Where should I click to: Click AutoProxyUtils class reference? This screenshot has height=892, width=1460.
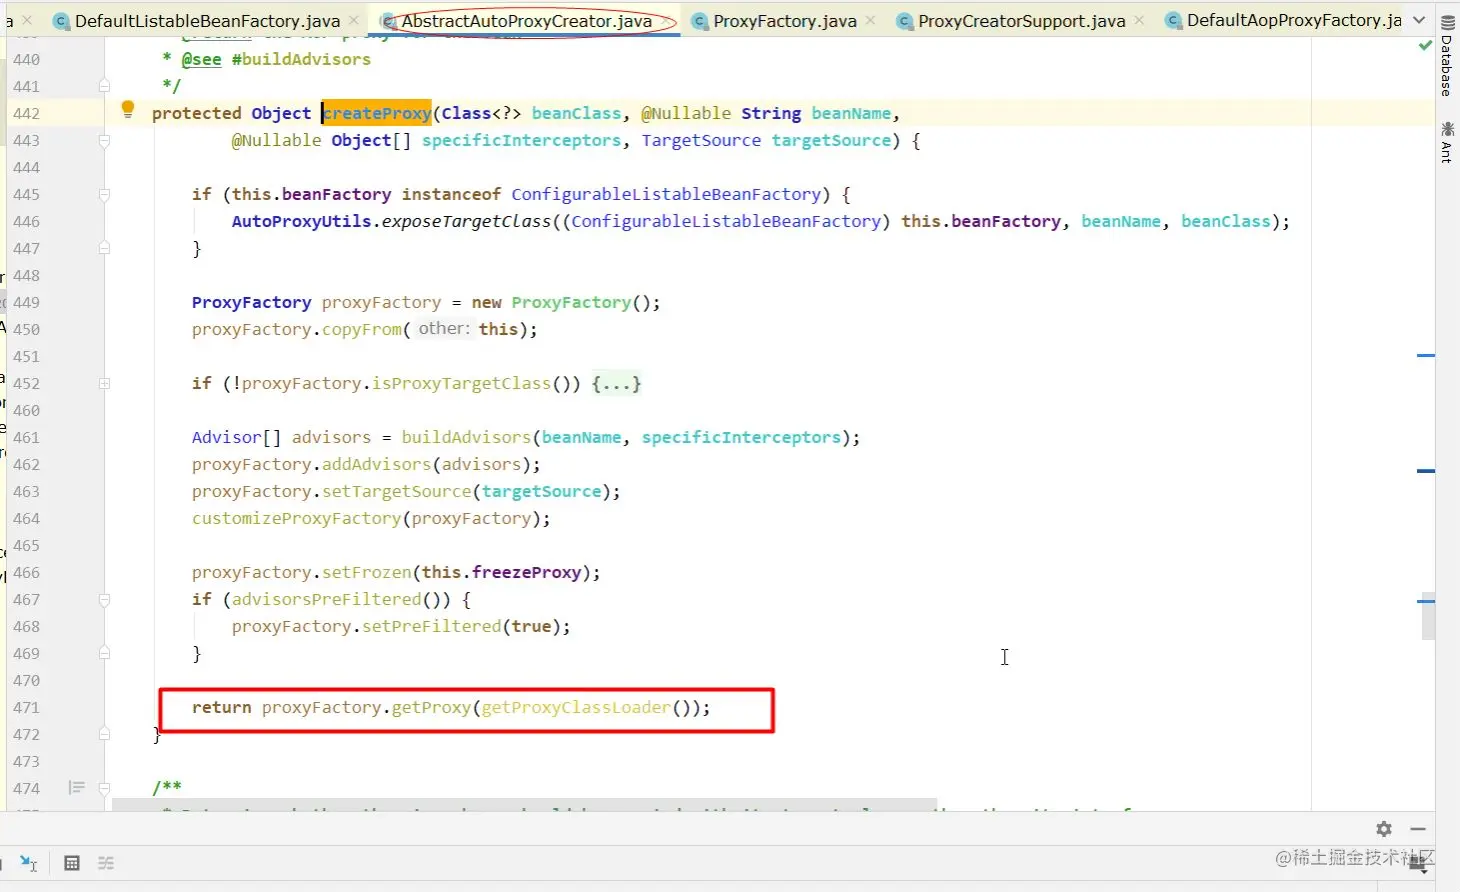pos(302,222)
